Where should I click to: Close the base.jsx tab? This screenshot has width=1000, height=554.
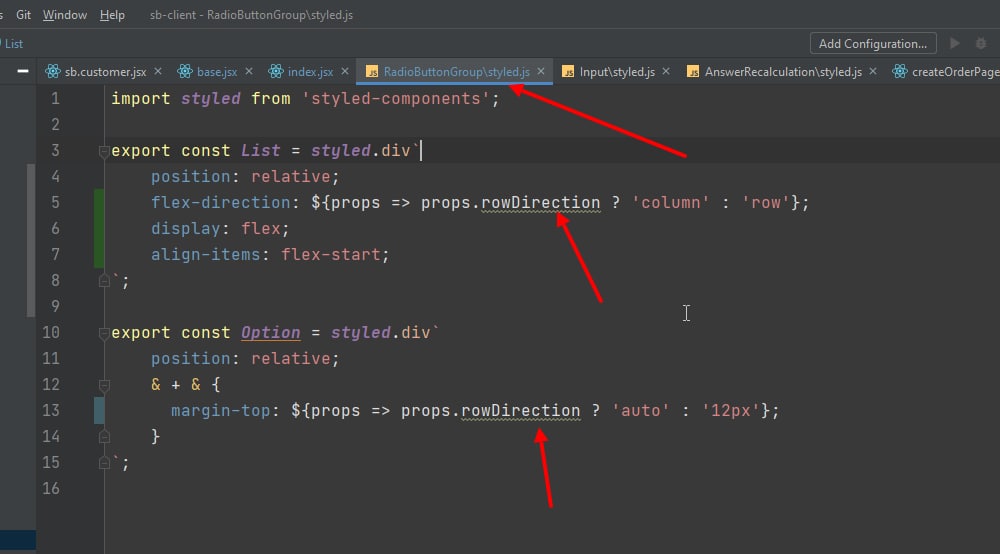tap(249, 71)
